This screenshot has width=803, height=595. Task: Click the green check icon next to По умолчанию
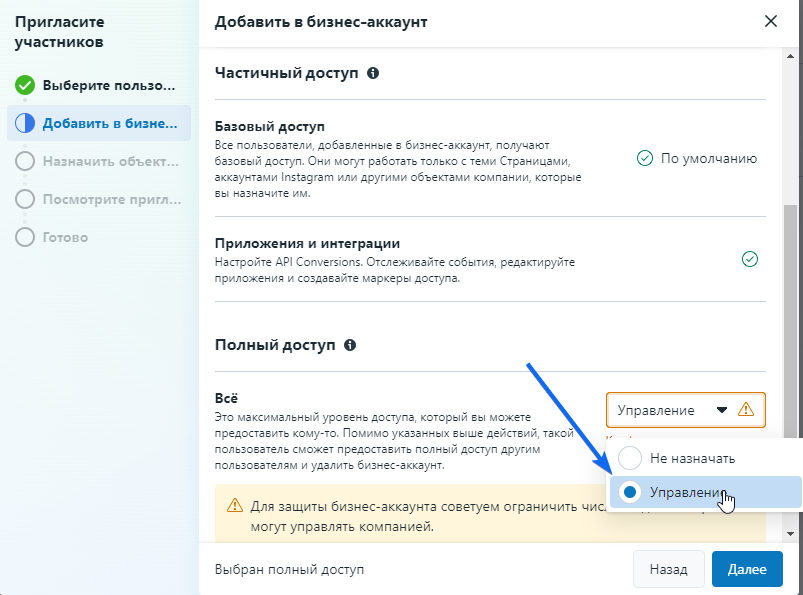coord(645,158)
